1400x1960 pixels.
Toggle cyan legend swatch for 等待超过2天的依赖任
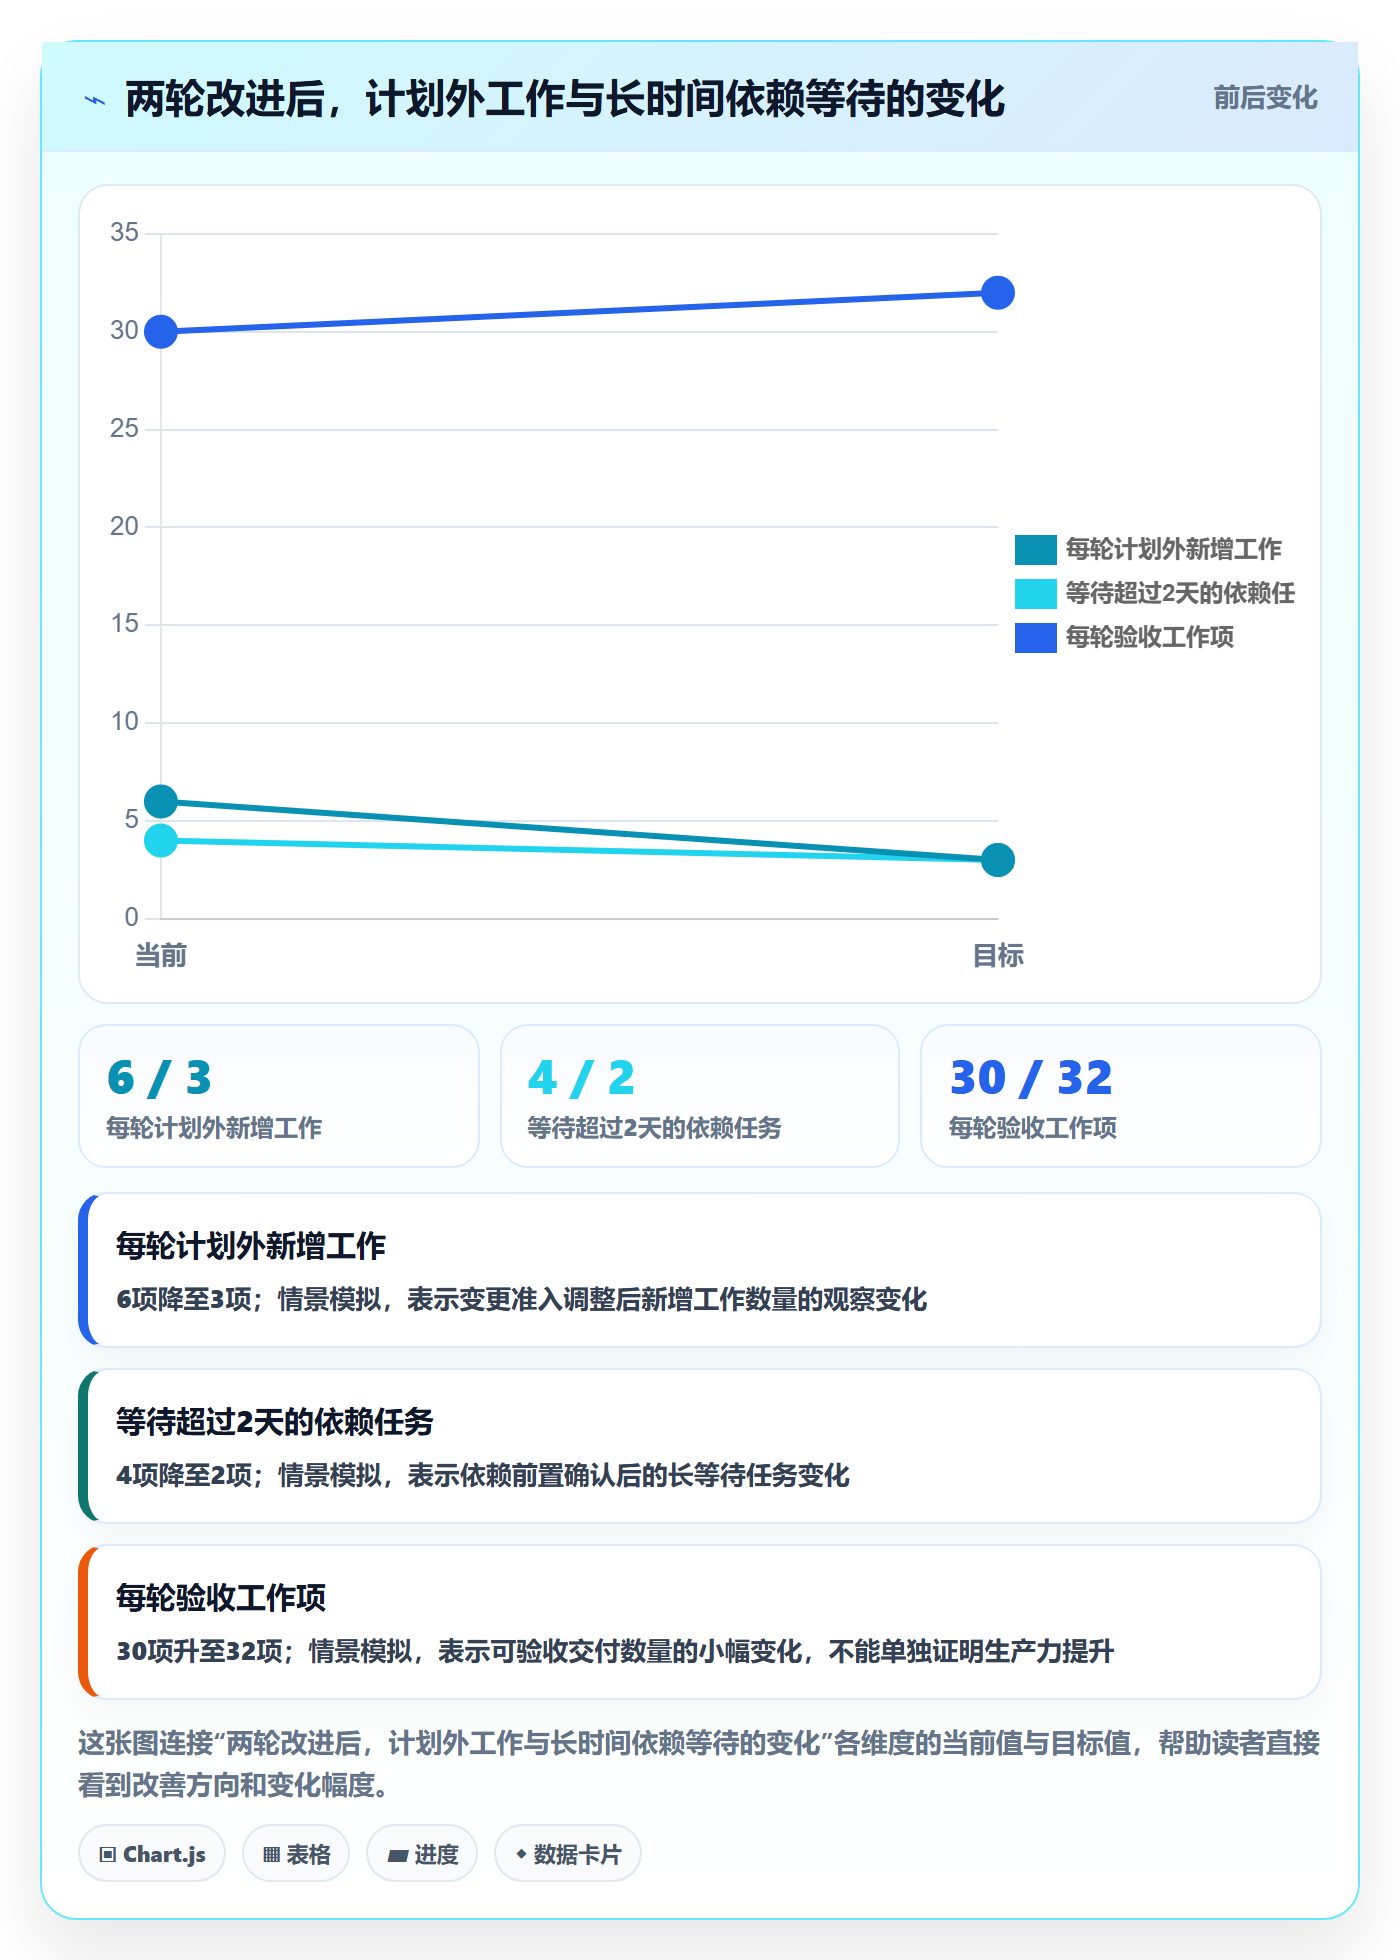point(1035,594)
